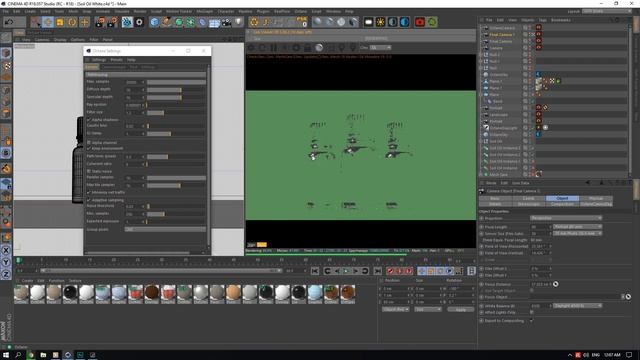Click the Camera object icon in the toolbar

tap(227, 22)
